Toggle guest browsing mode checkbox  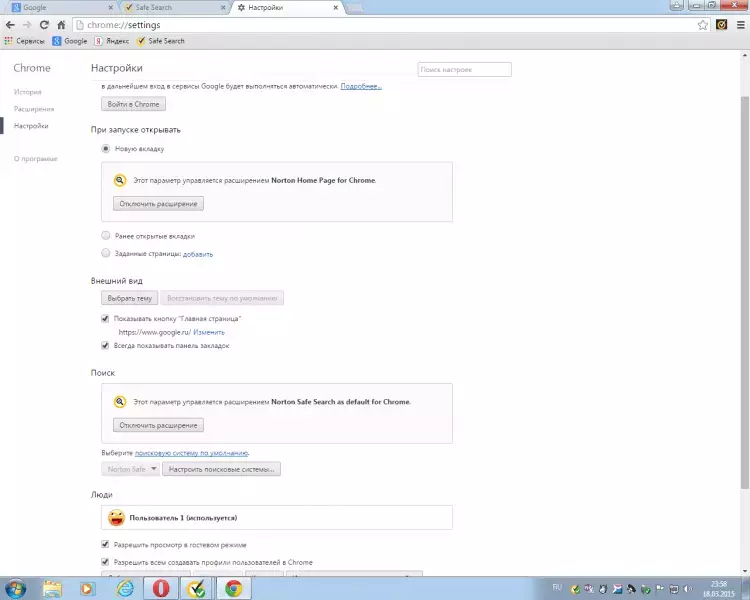105,544
